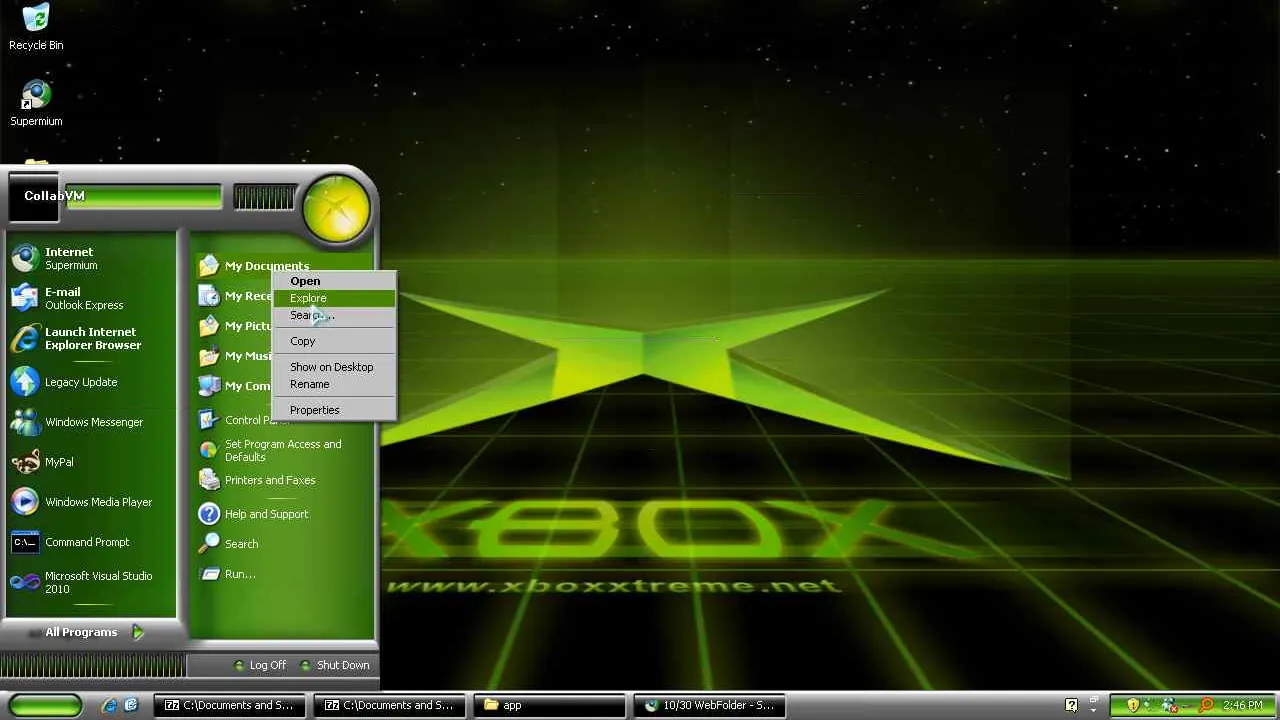Launch Microsoft Visual Studio 2010
This screenshot has width=1280, height=720.
click(92, 582)
